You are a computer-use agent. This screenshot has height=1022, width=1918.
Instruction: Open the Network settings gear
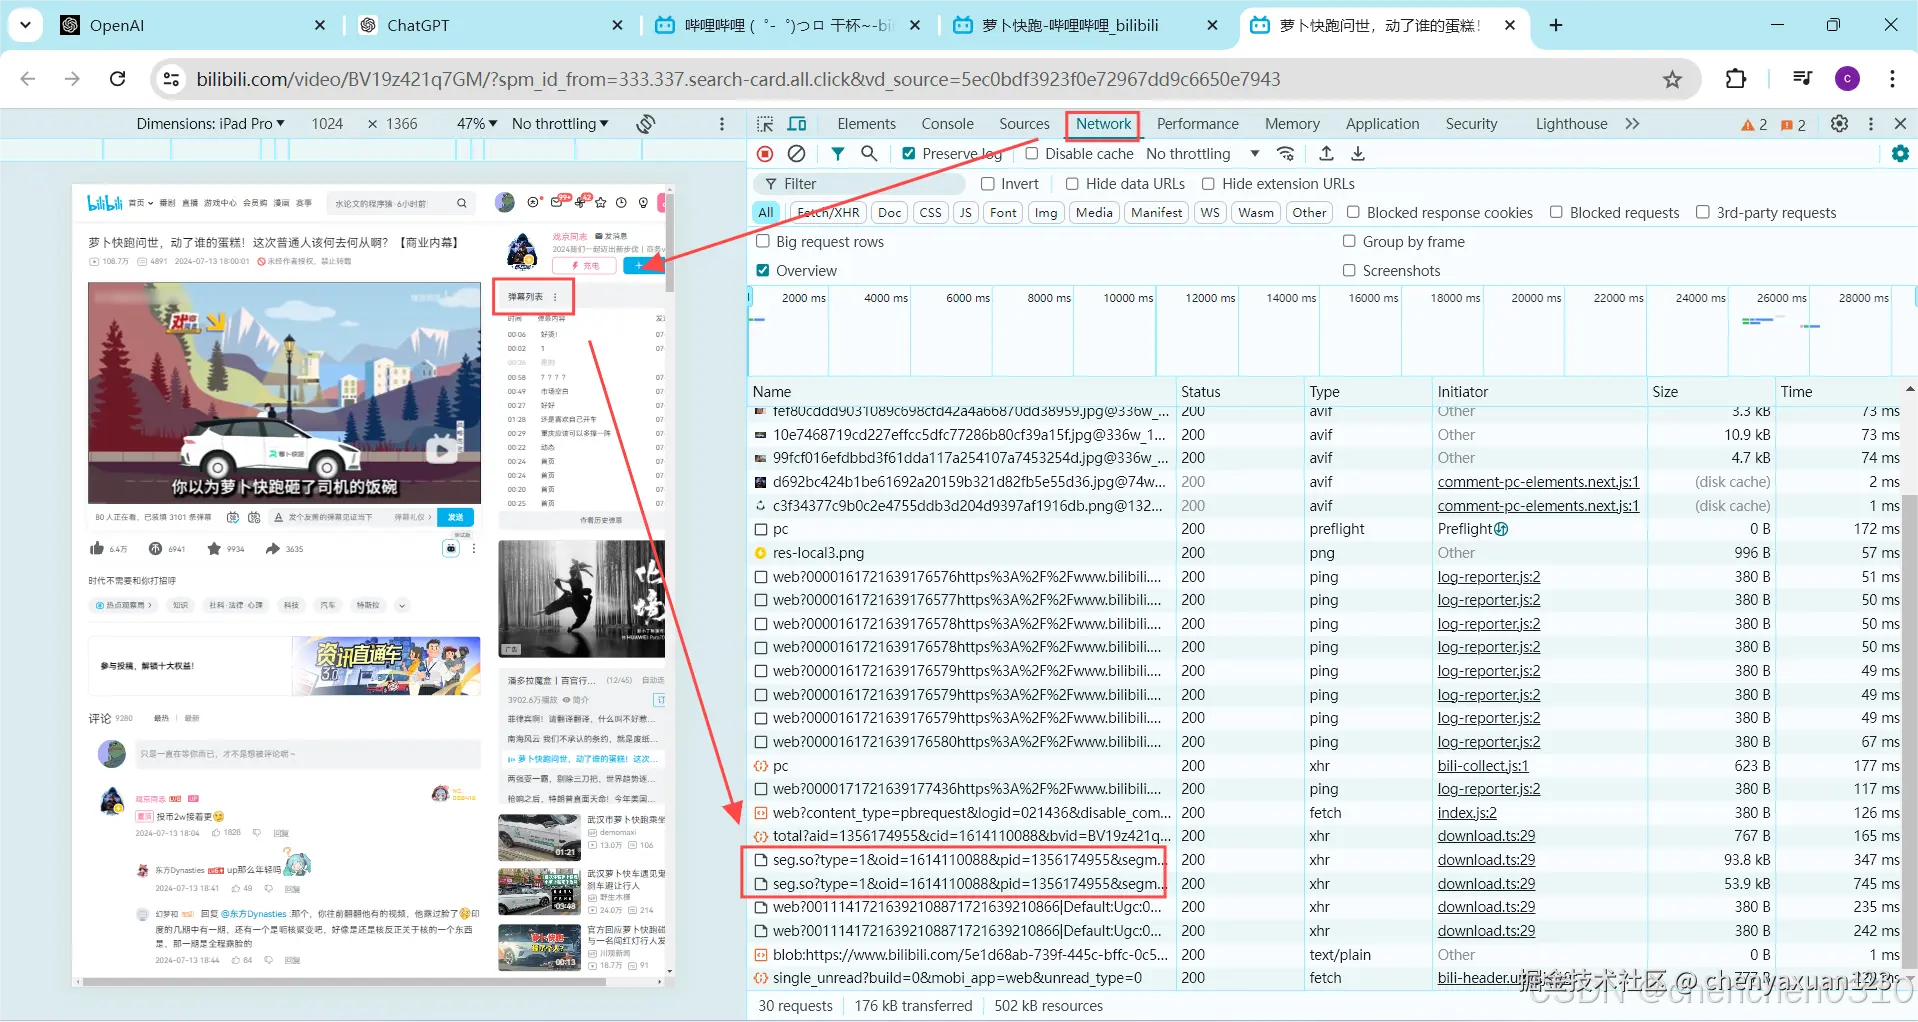1900,154
